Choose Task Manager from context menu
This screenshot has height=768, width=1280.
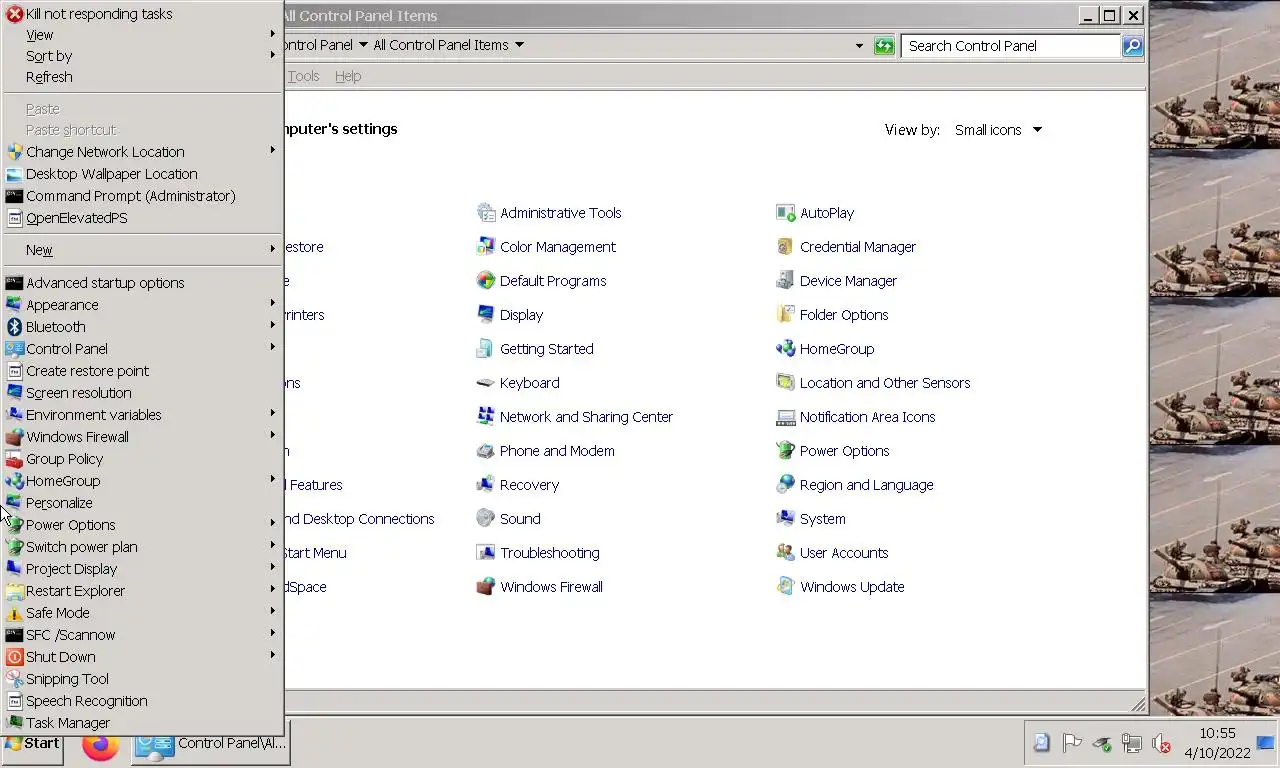pos(142,723)
